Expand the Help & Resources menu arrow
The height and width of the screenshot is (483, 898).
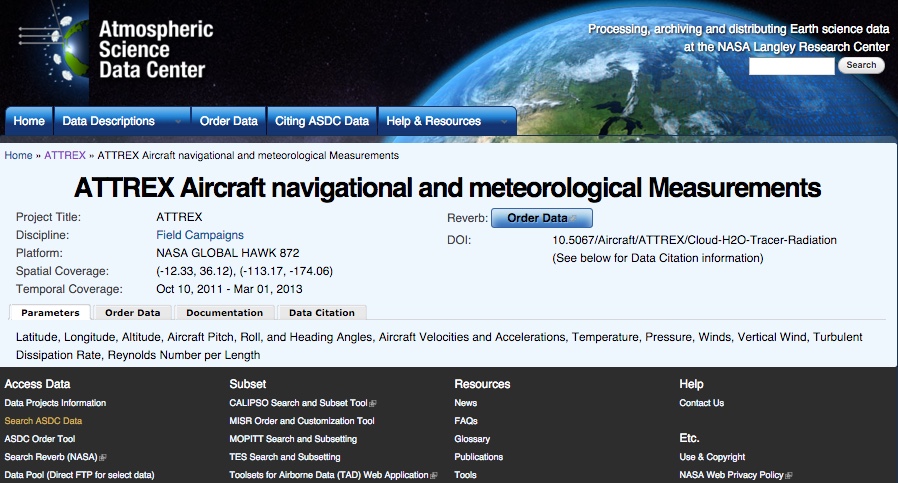point(504,121)
